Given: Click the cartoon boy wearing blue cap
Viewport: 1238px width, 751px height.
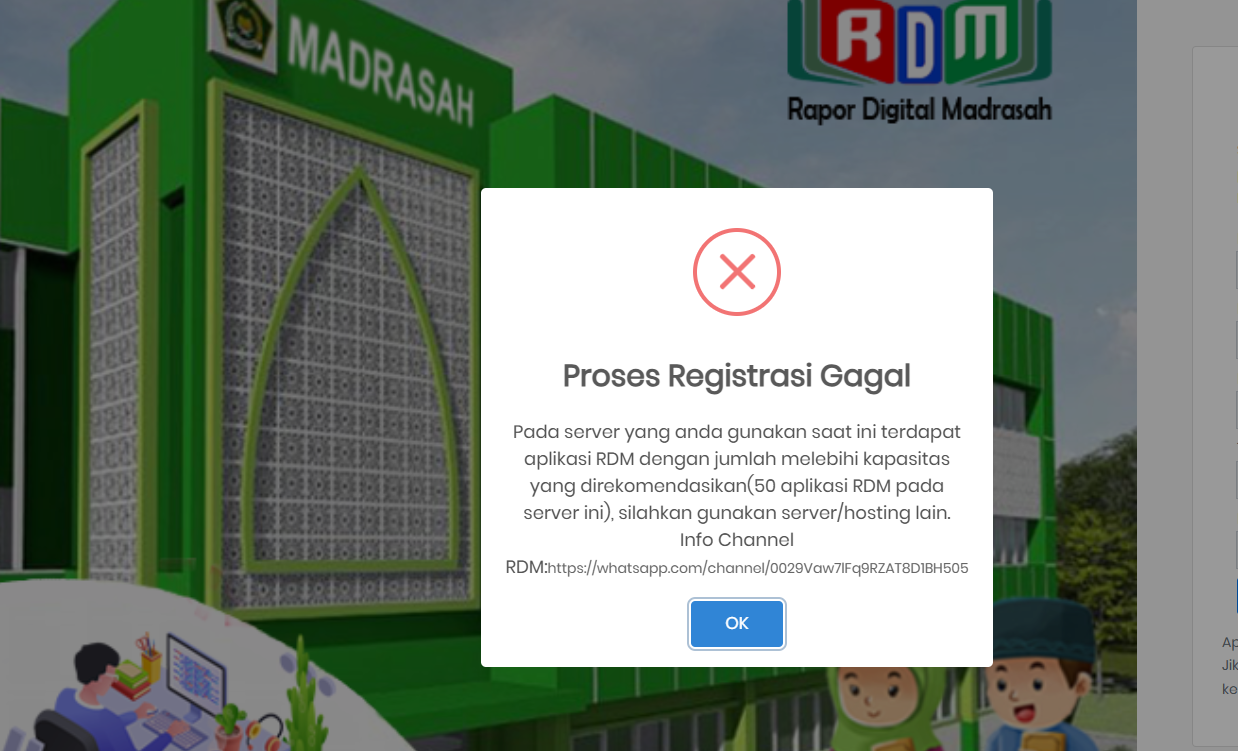Looking at the screenshot, I should (1039, 675).
